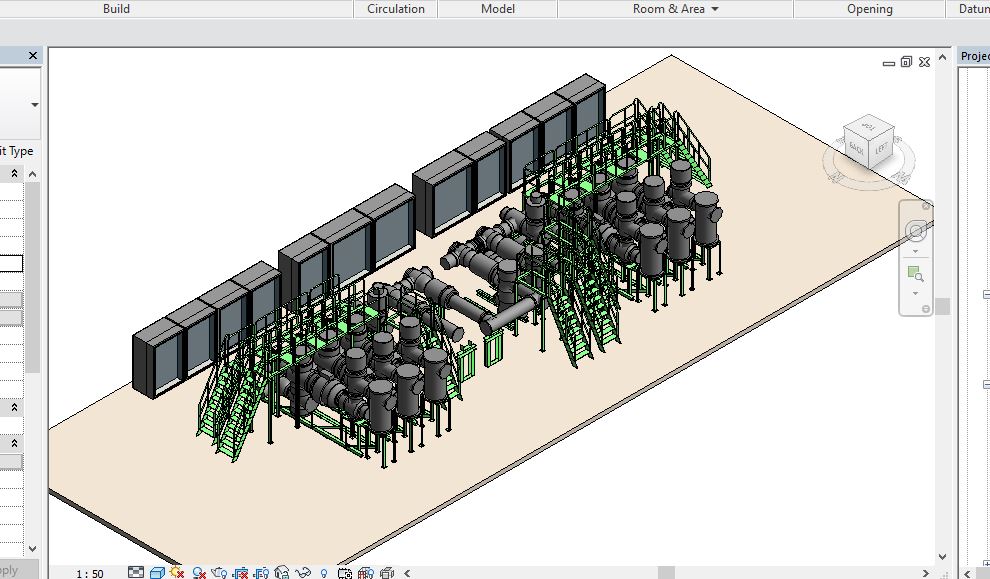Click the Unlocked 3D View house icon
This screenshot has width=990, height=579.
282,573
